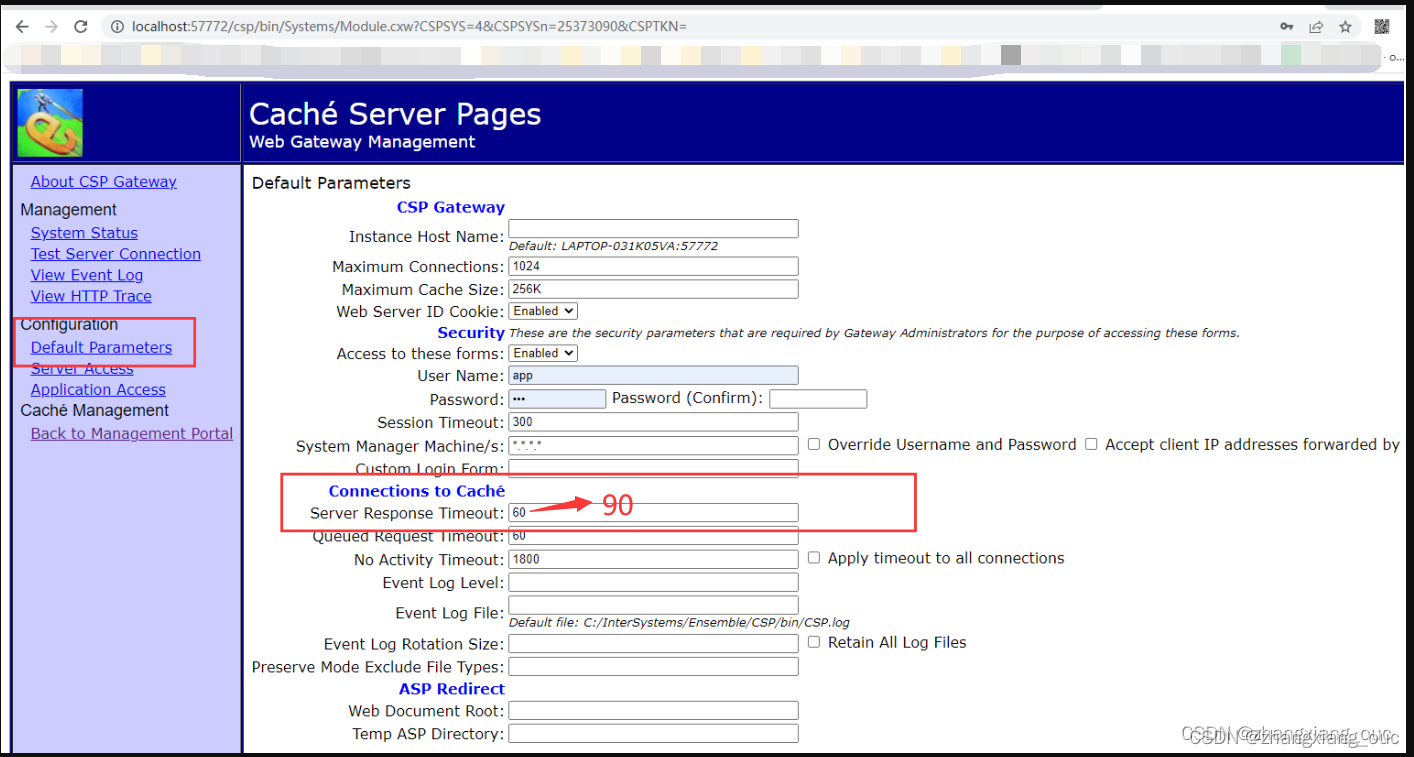This screenshot has height=757, width=1414.
Task: Click Maximum Connections field
Action: tap(653, 267)
